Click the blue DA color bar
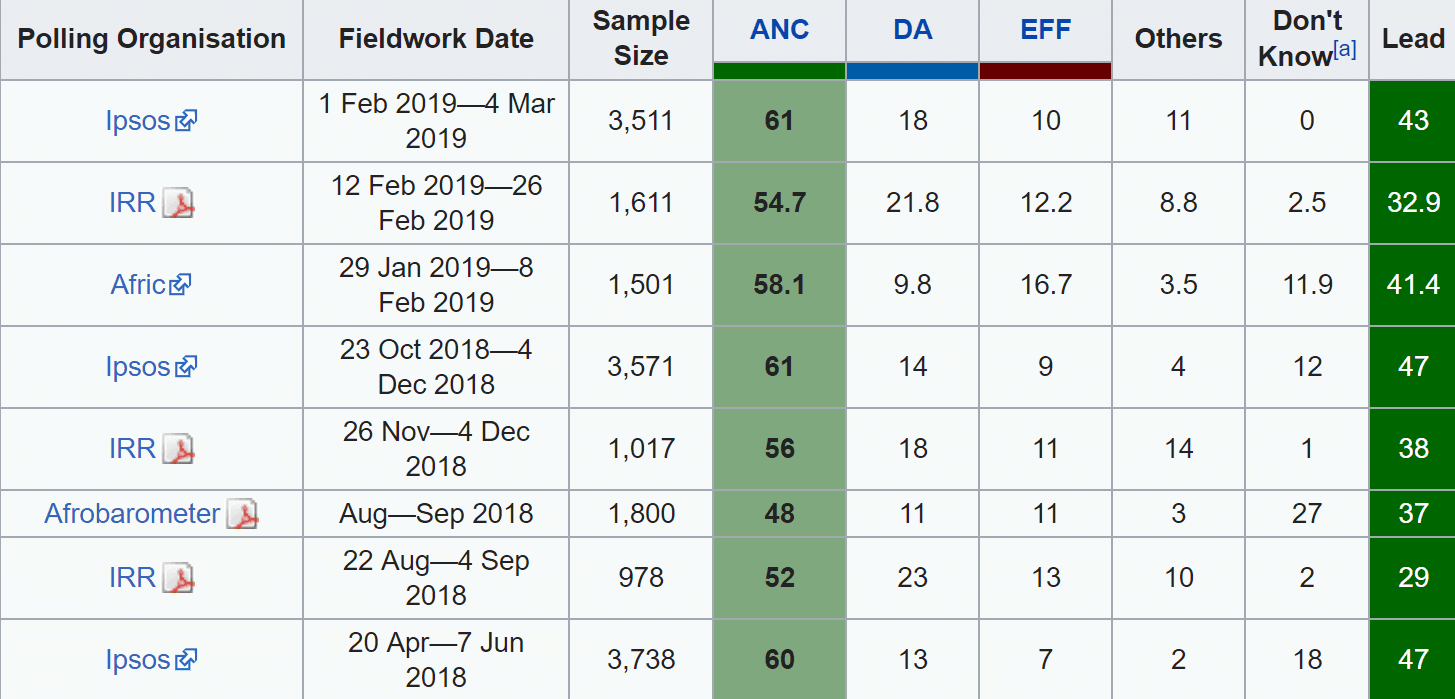Image resolution: width=1455 pixels, height=699 pixels. point(912,71)
